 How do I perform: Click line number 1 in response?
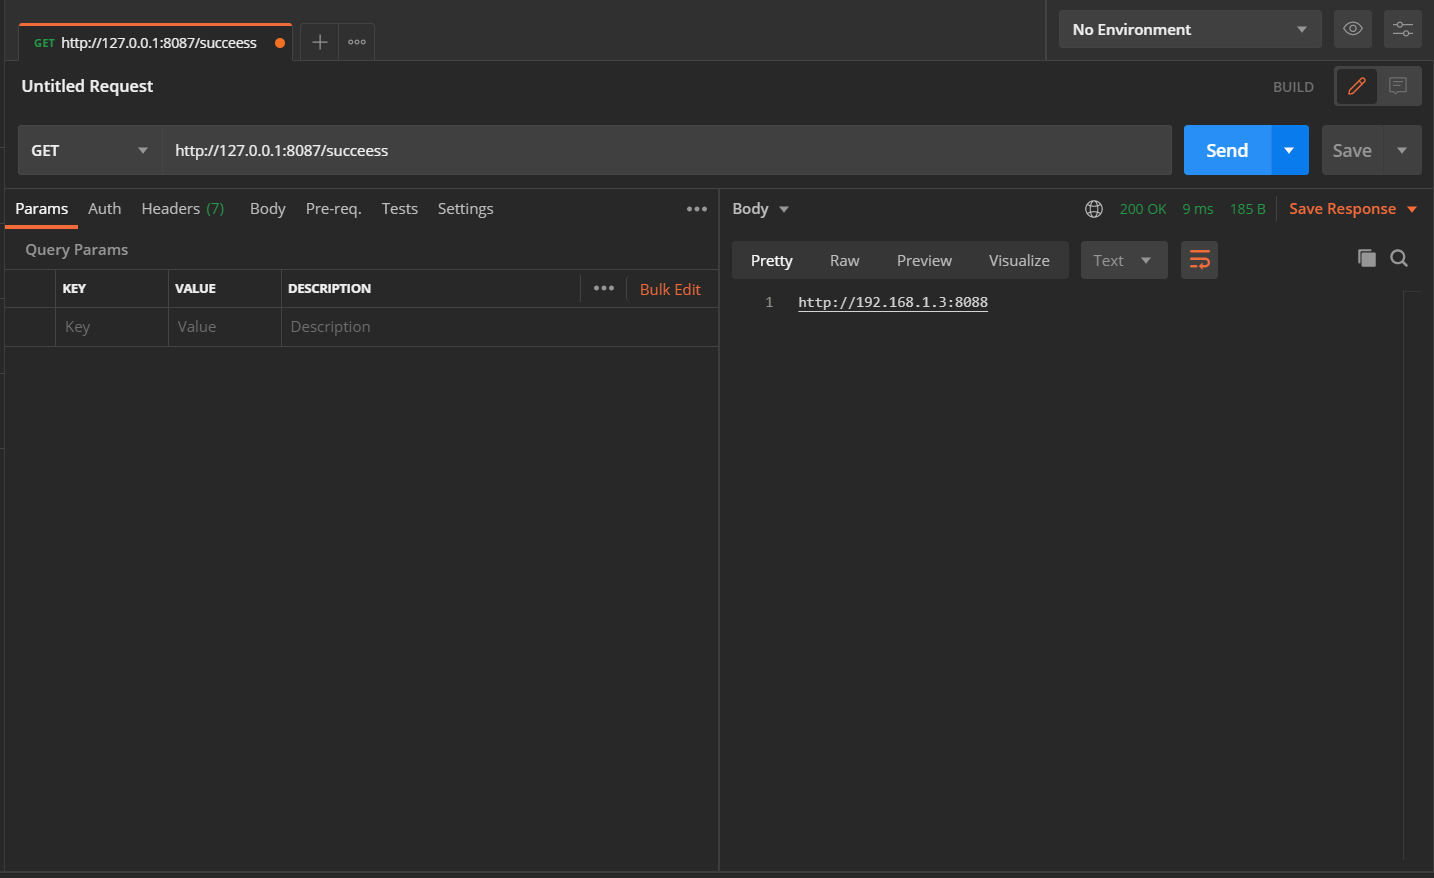(769, 302)
